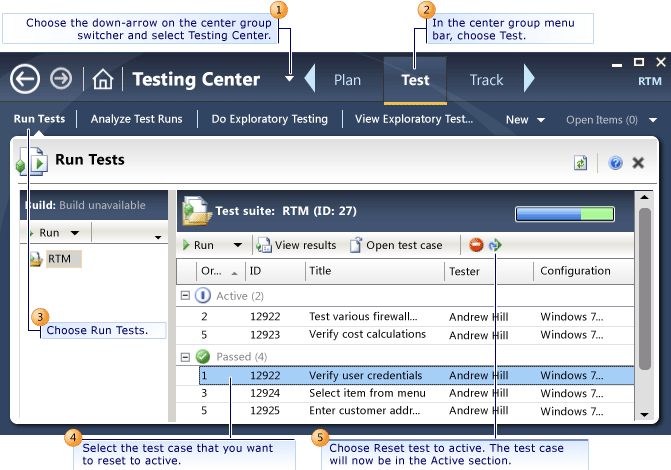Select Run Tests in the menu bar
This screenshot has width=671, height=470.
(x=39, y=119)
